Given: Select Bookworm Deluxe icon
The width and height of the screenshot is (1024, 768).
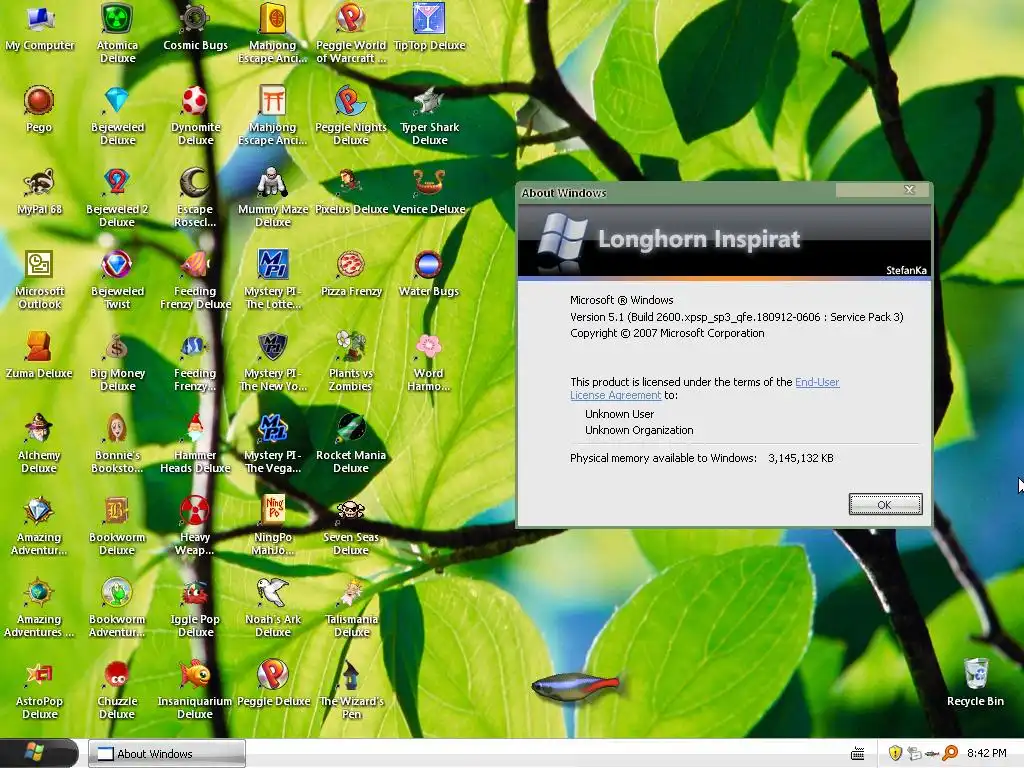Looking at the screenshot, I should (x=117, y=526).
